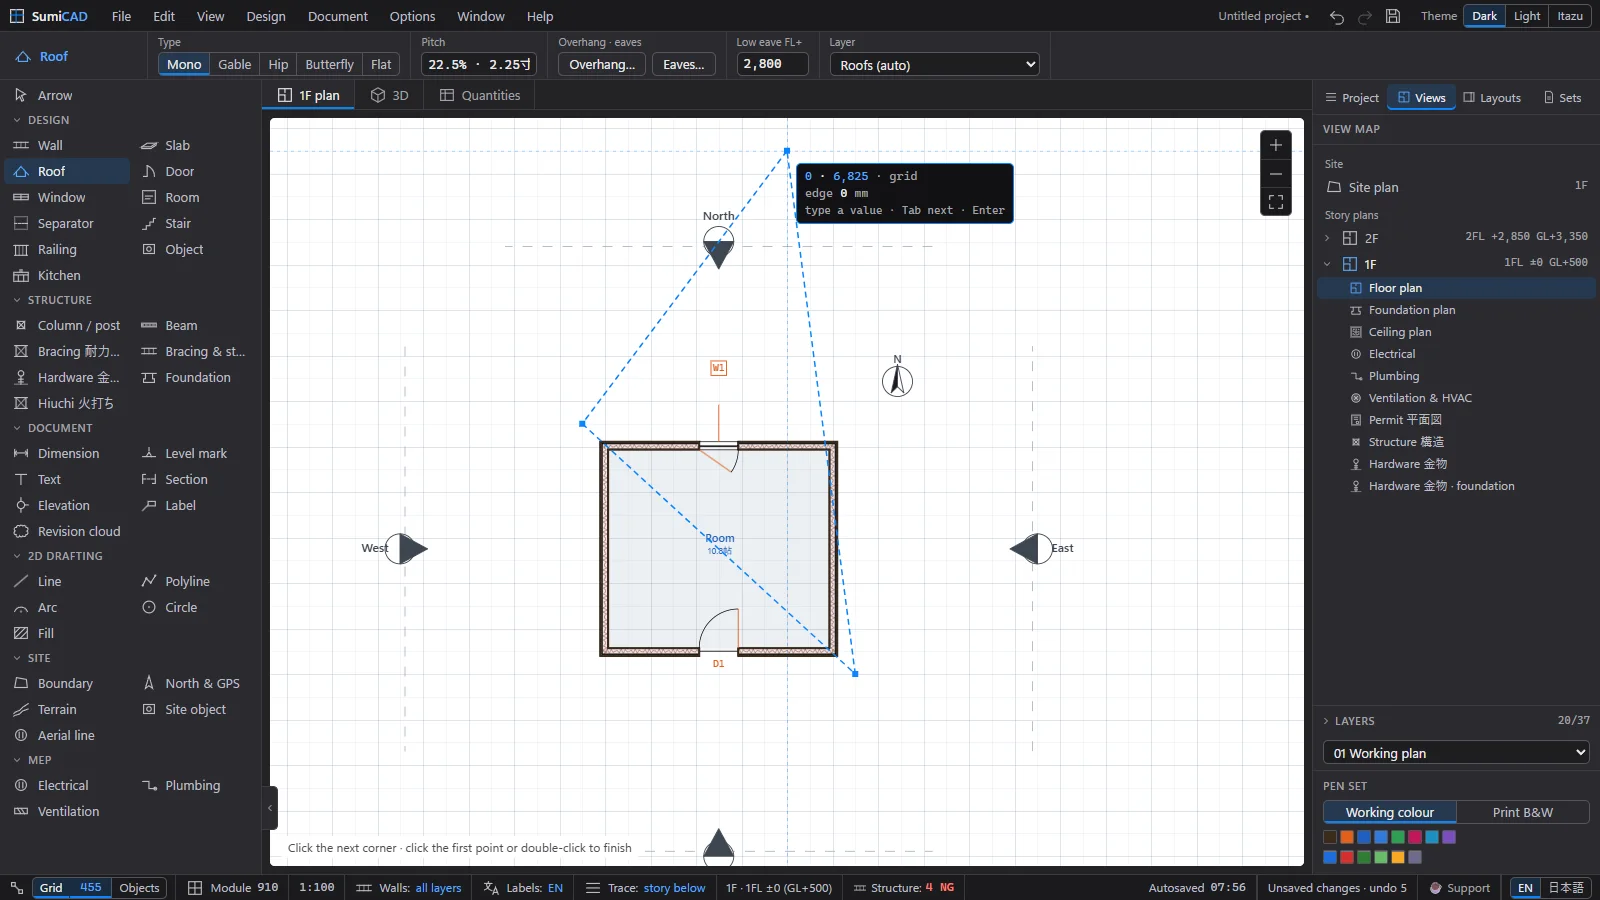Viewport: 1600px width, 900px height.
Task: Fit view with the fullscreen icon
Action: pos(1276,201)
